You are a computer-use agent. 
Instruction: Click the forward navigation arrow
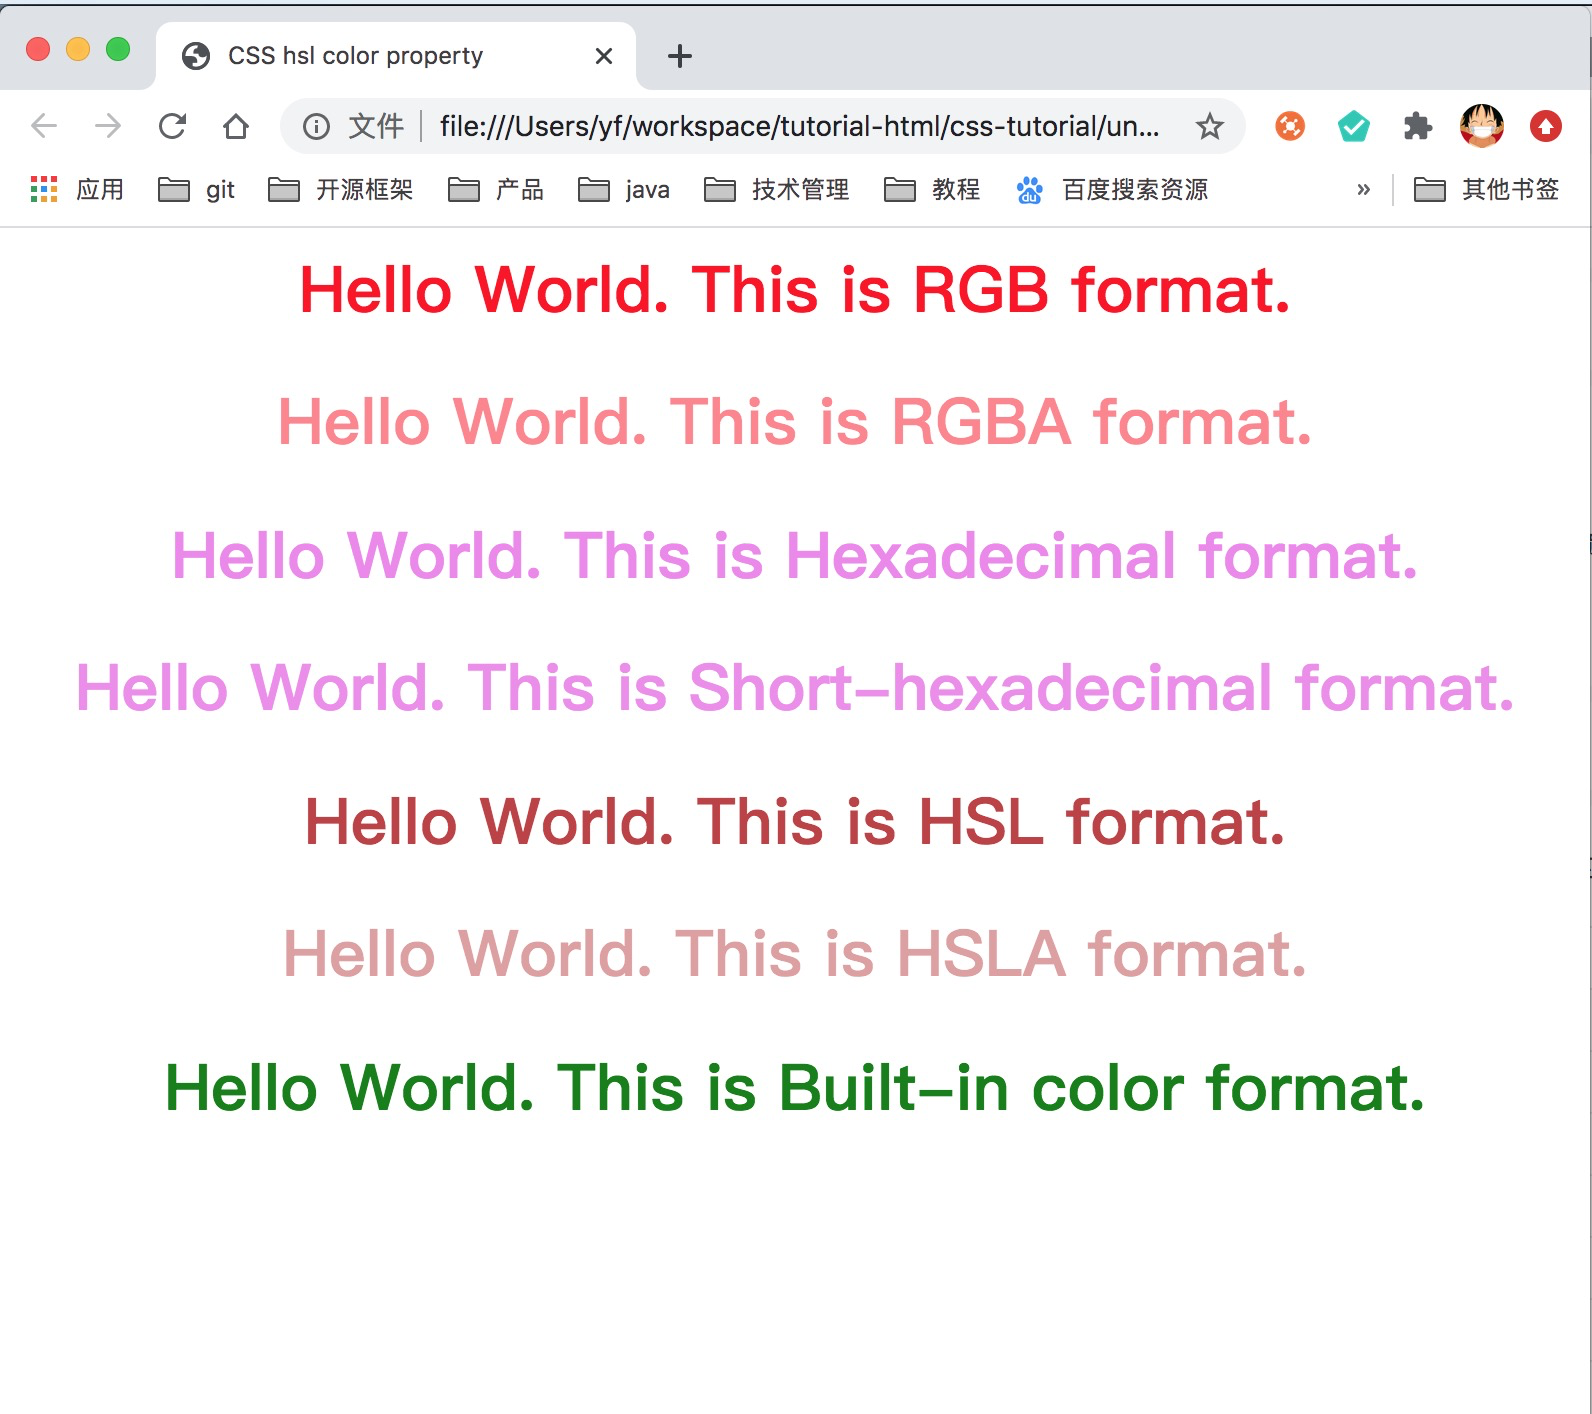(108, 126)
